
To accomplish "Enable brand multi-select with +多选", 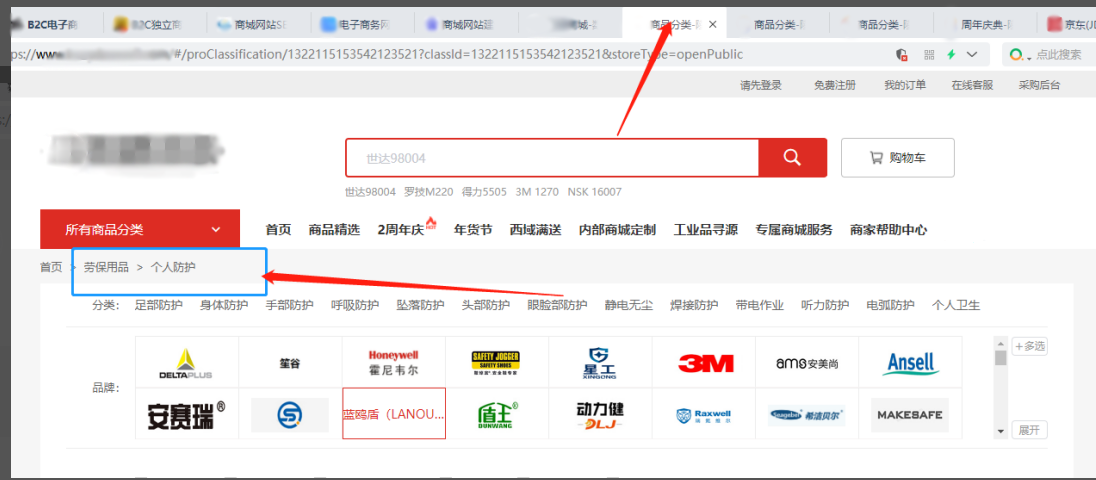I will pos(1029,346).
